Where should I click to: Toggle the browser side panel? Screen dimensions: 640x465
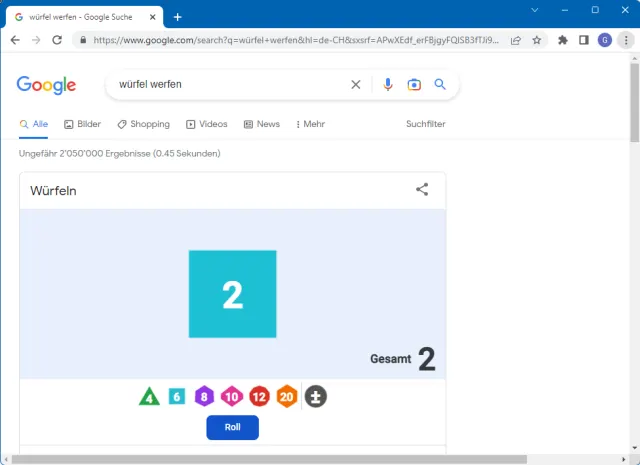[x=584, y=40]
